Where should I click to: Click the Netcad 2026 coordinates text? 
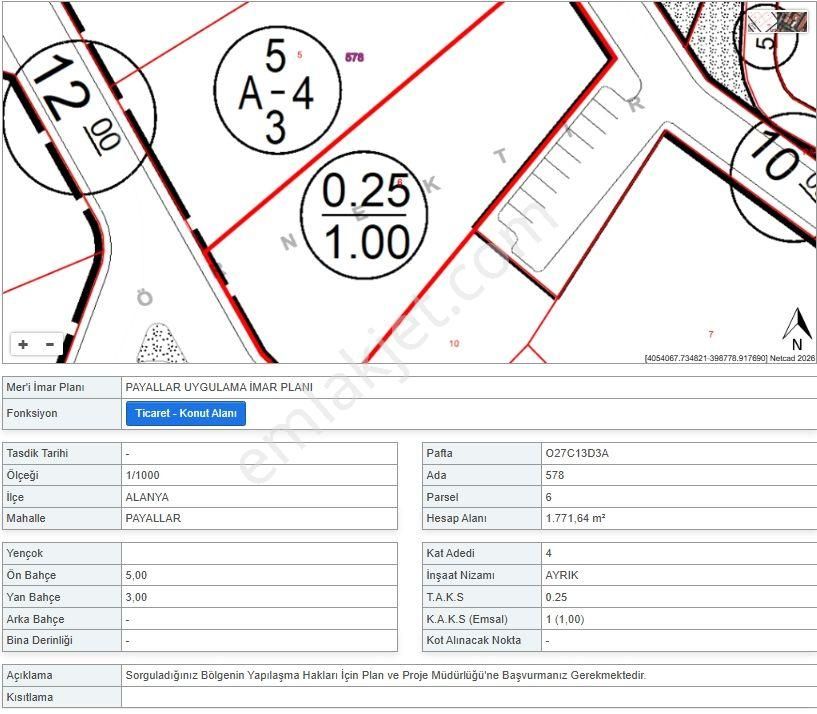(729, 358)
